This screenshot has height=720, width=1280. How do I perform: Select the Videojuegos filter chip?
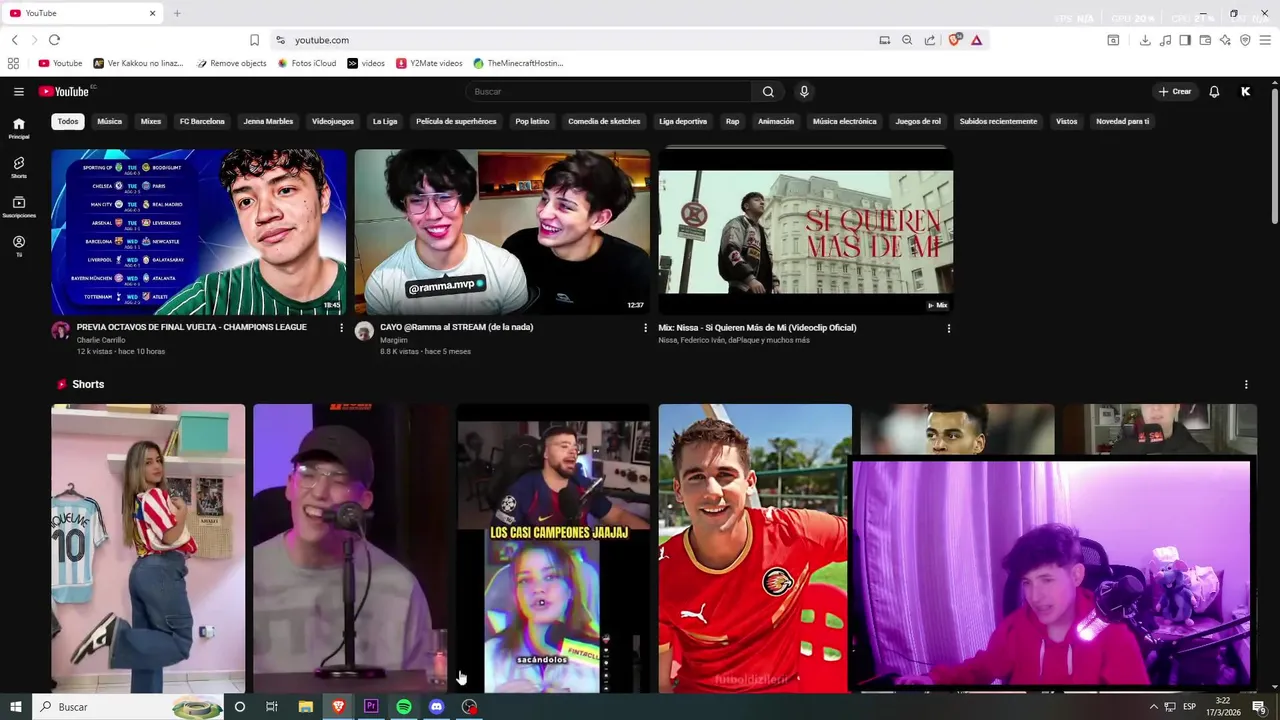333,121
